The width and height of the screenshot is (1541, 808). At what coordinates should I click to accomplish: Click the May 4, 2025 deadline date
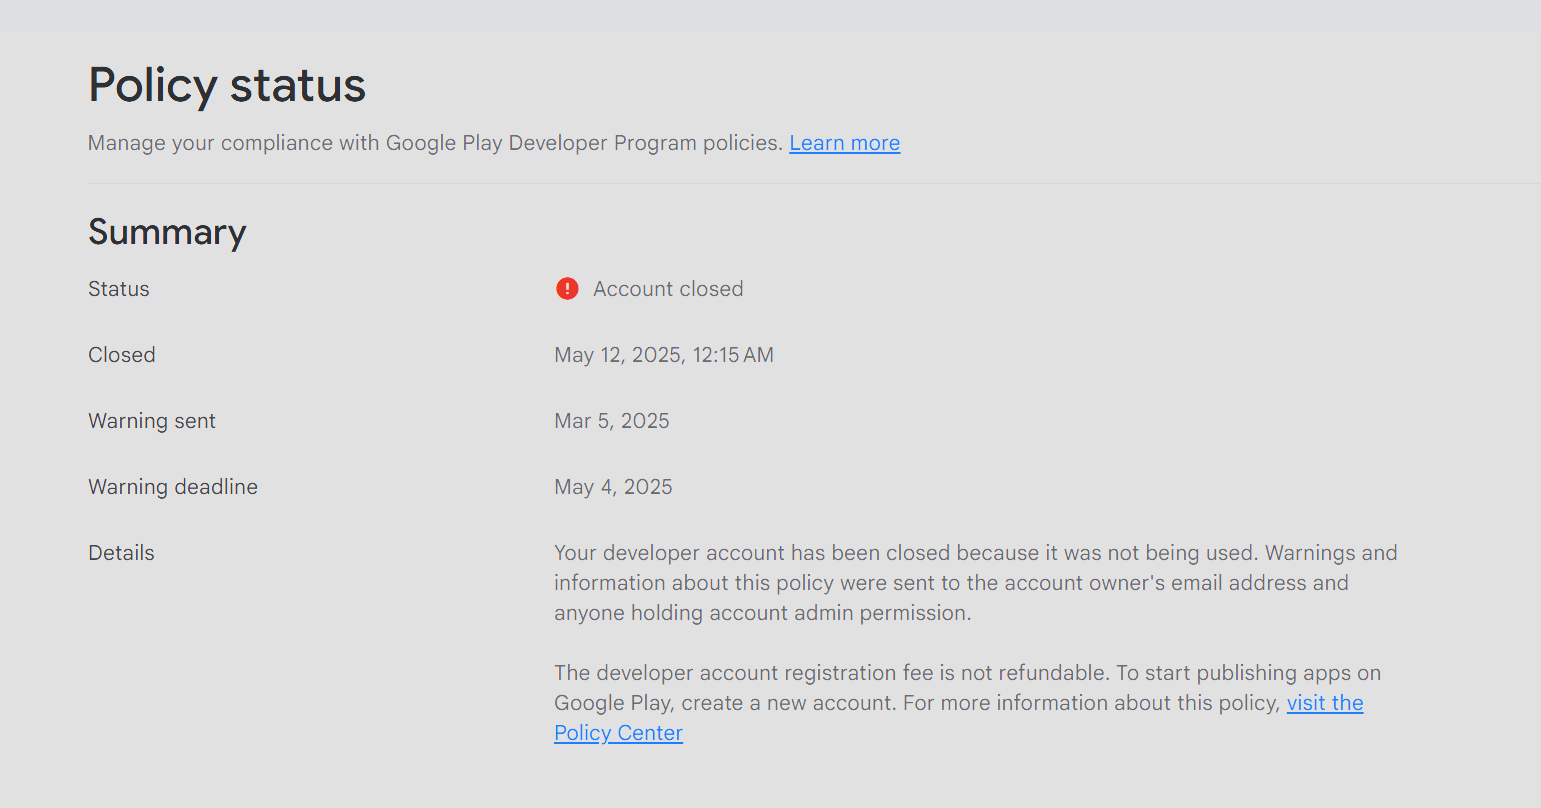click(613, 486)
